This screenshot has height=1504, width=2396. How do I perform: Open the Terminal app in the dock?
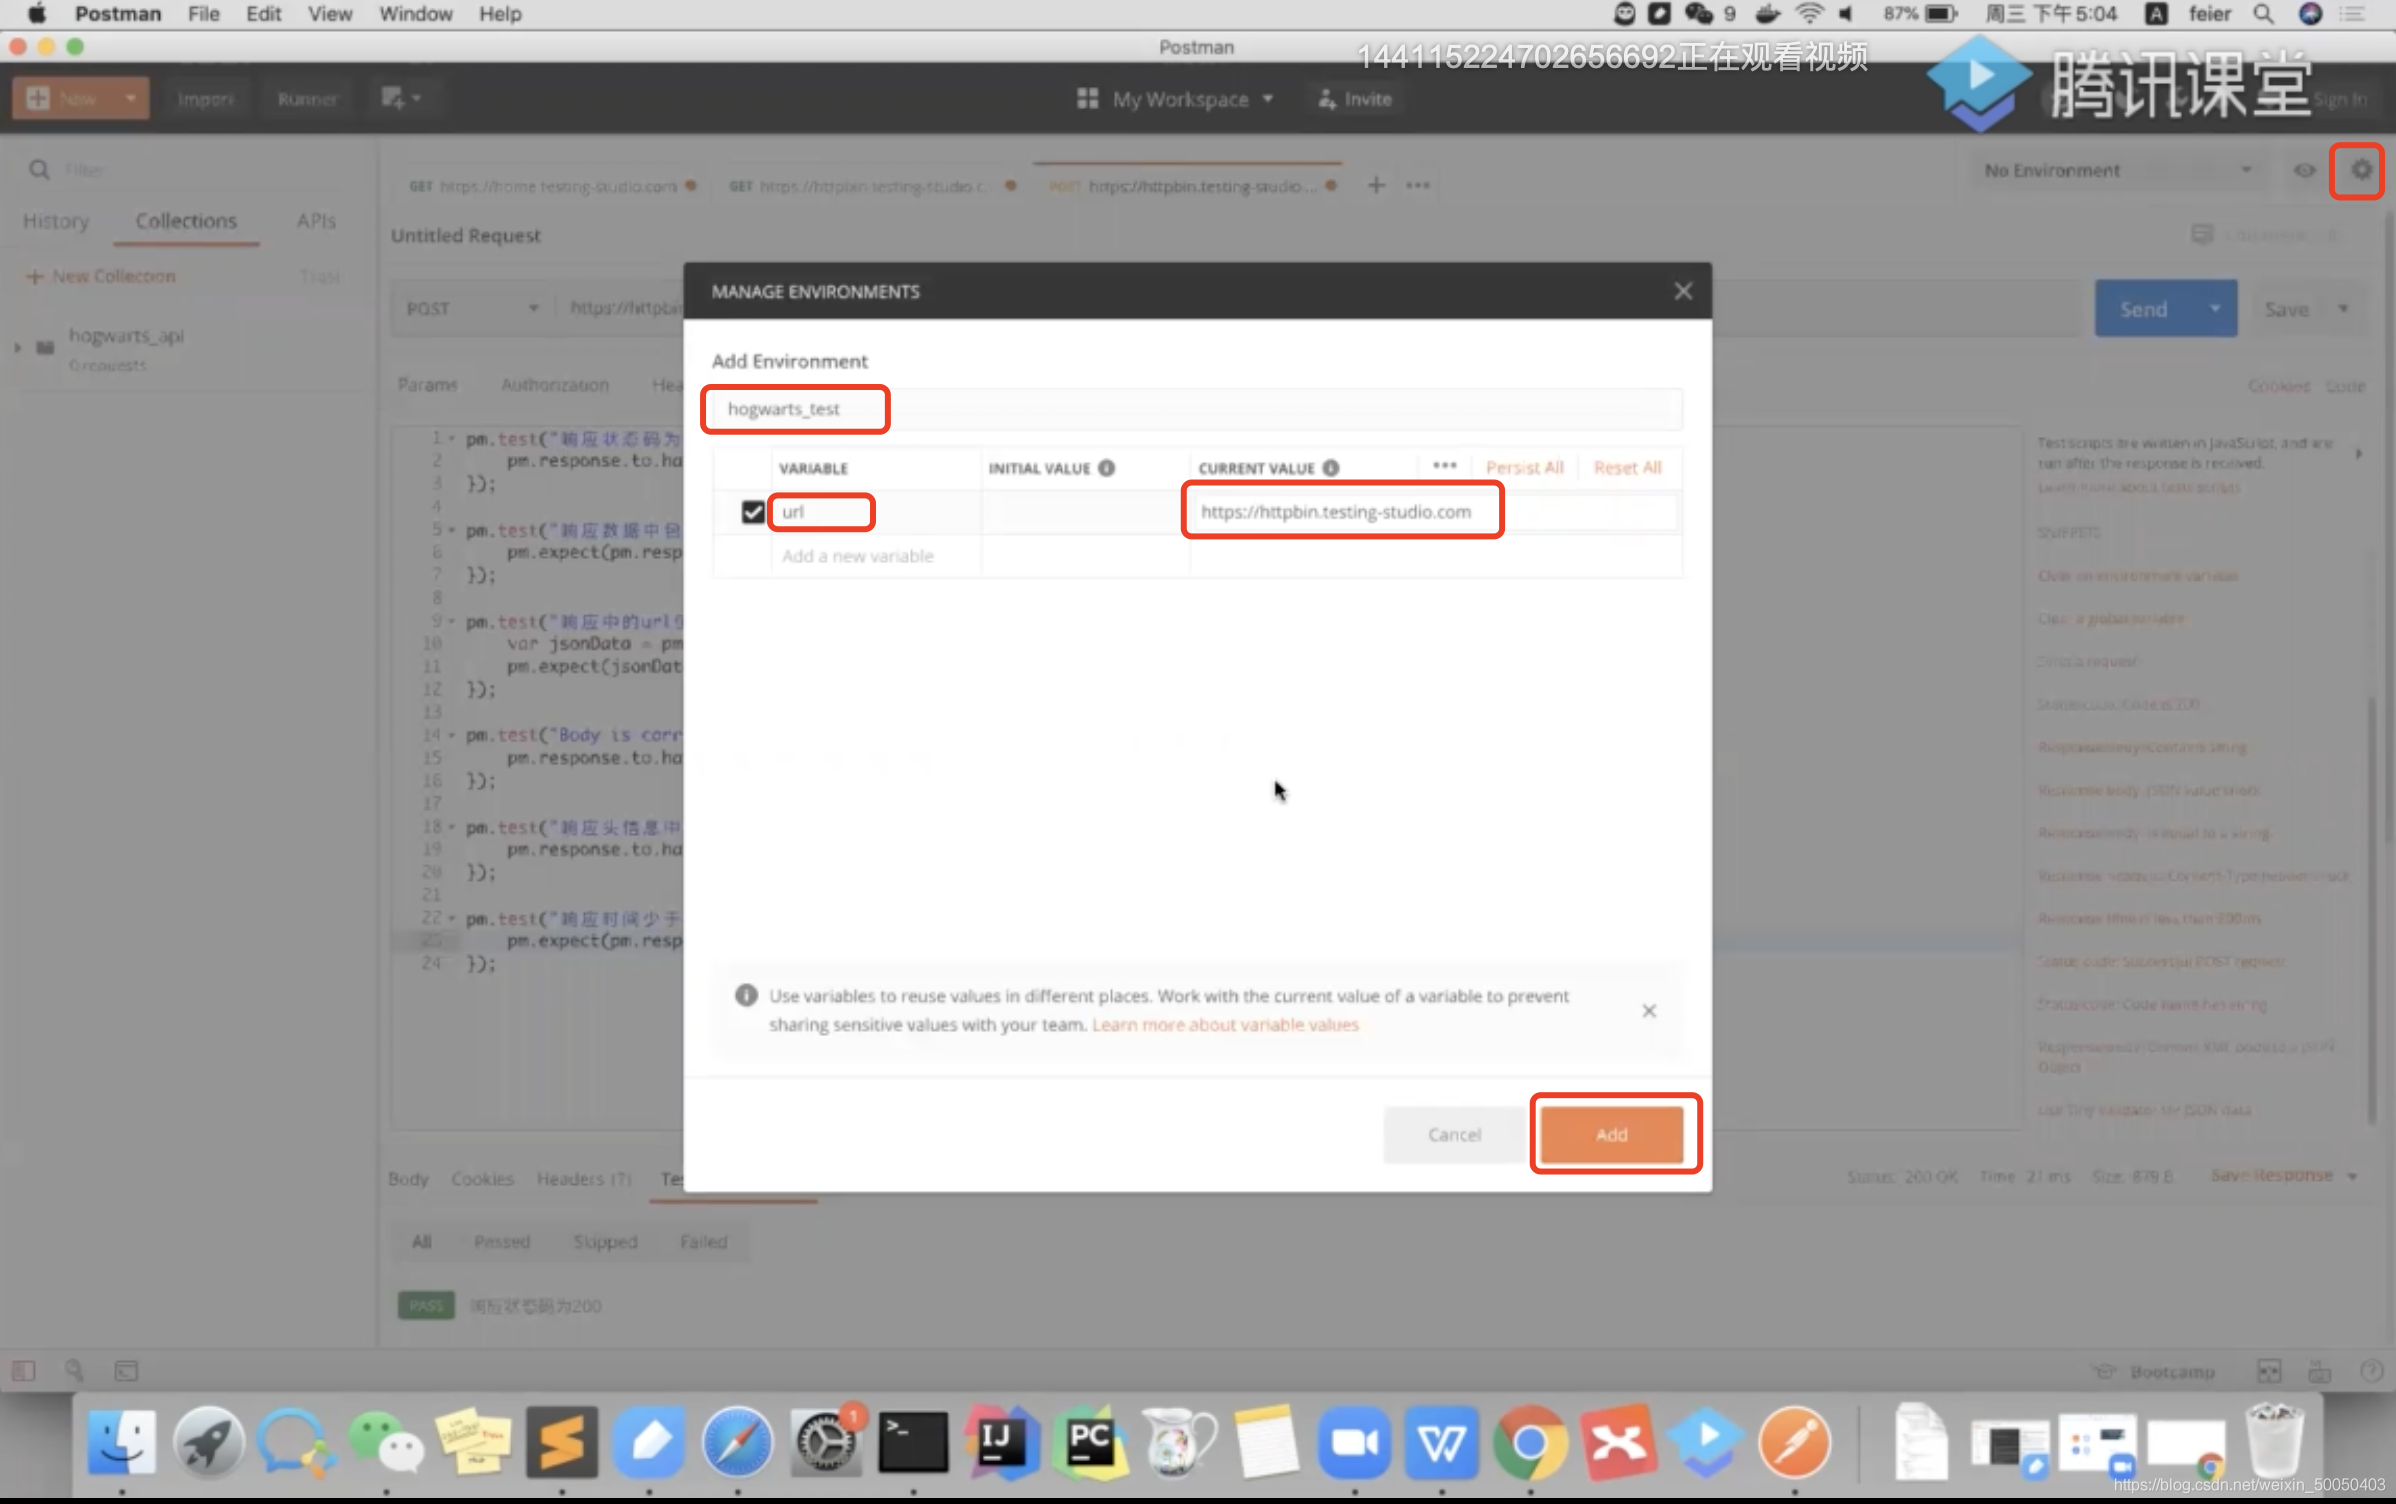[x=912, y=1442]
